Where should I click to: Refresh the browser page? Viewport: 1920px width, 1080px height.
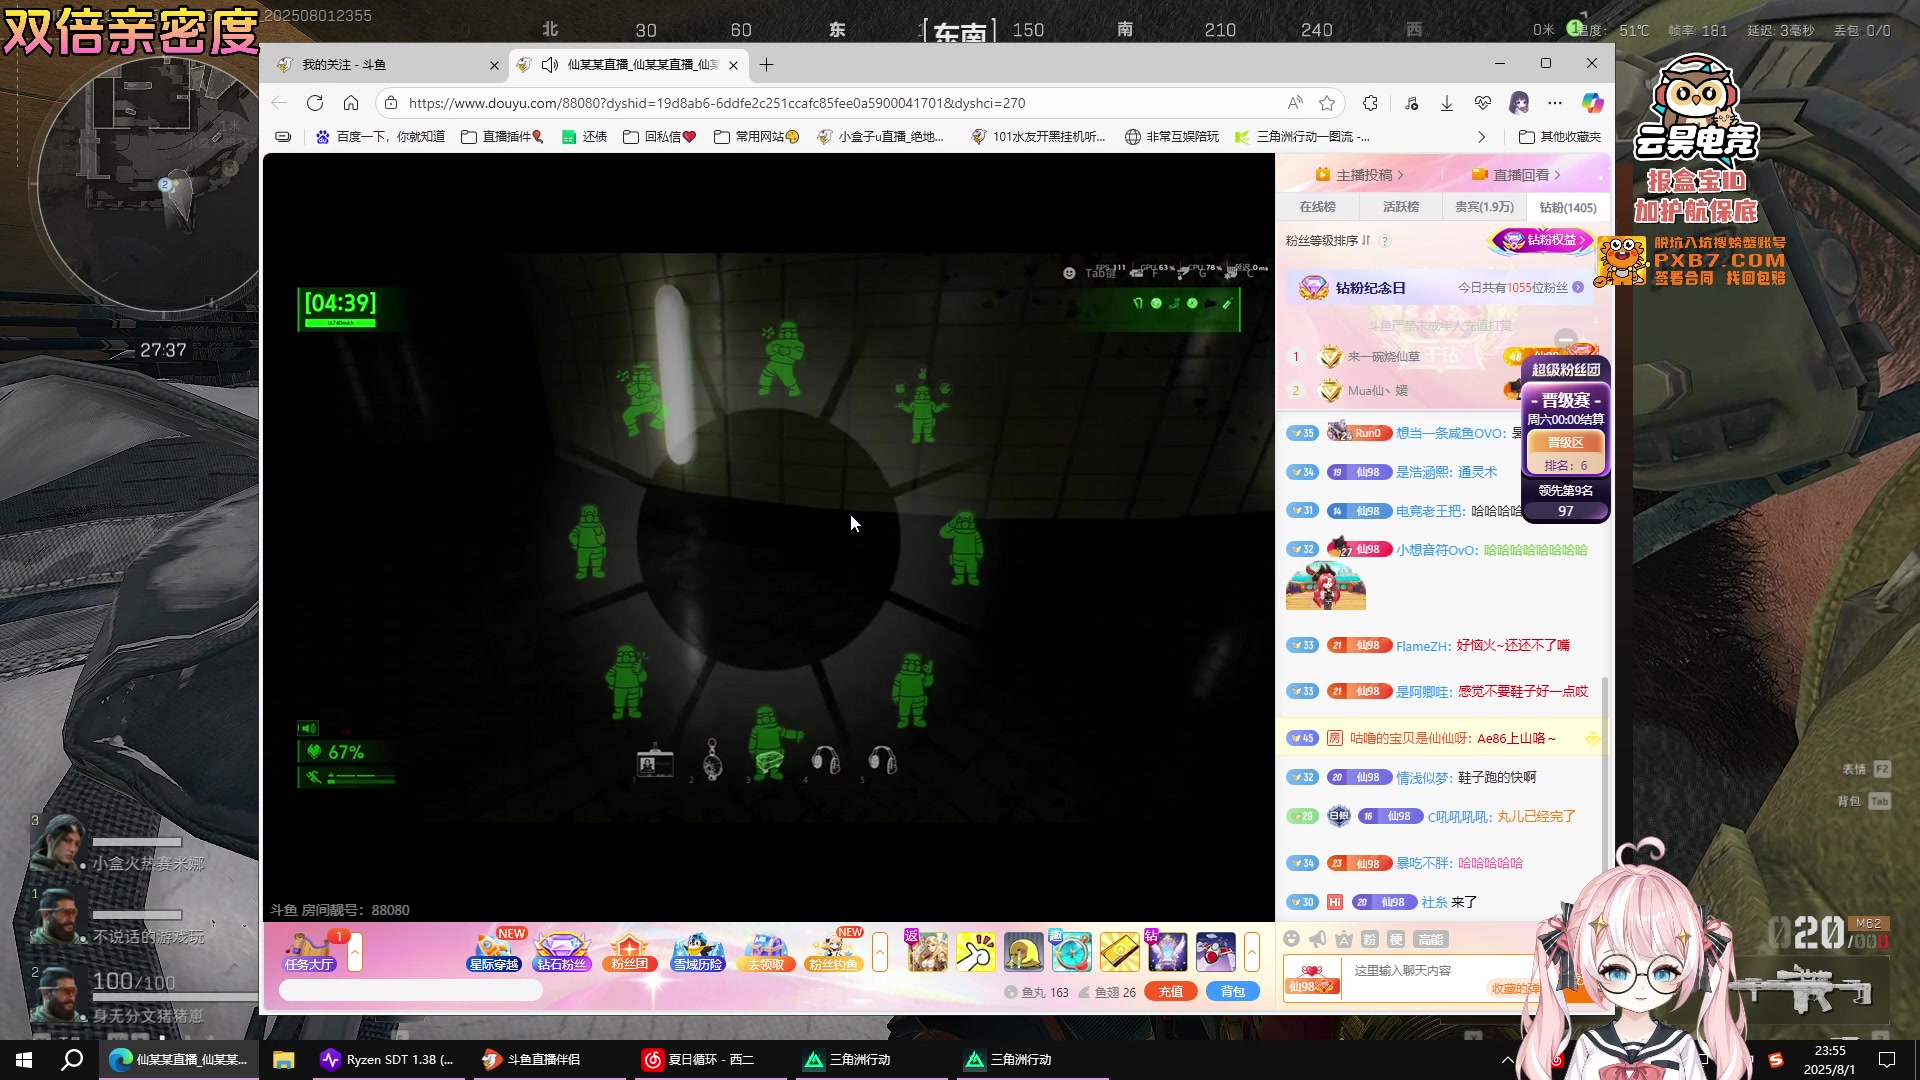(x=315, y=103)
